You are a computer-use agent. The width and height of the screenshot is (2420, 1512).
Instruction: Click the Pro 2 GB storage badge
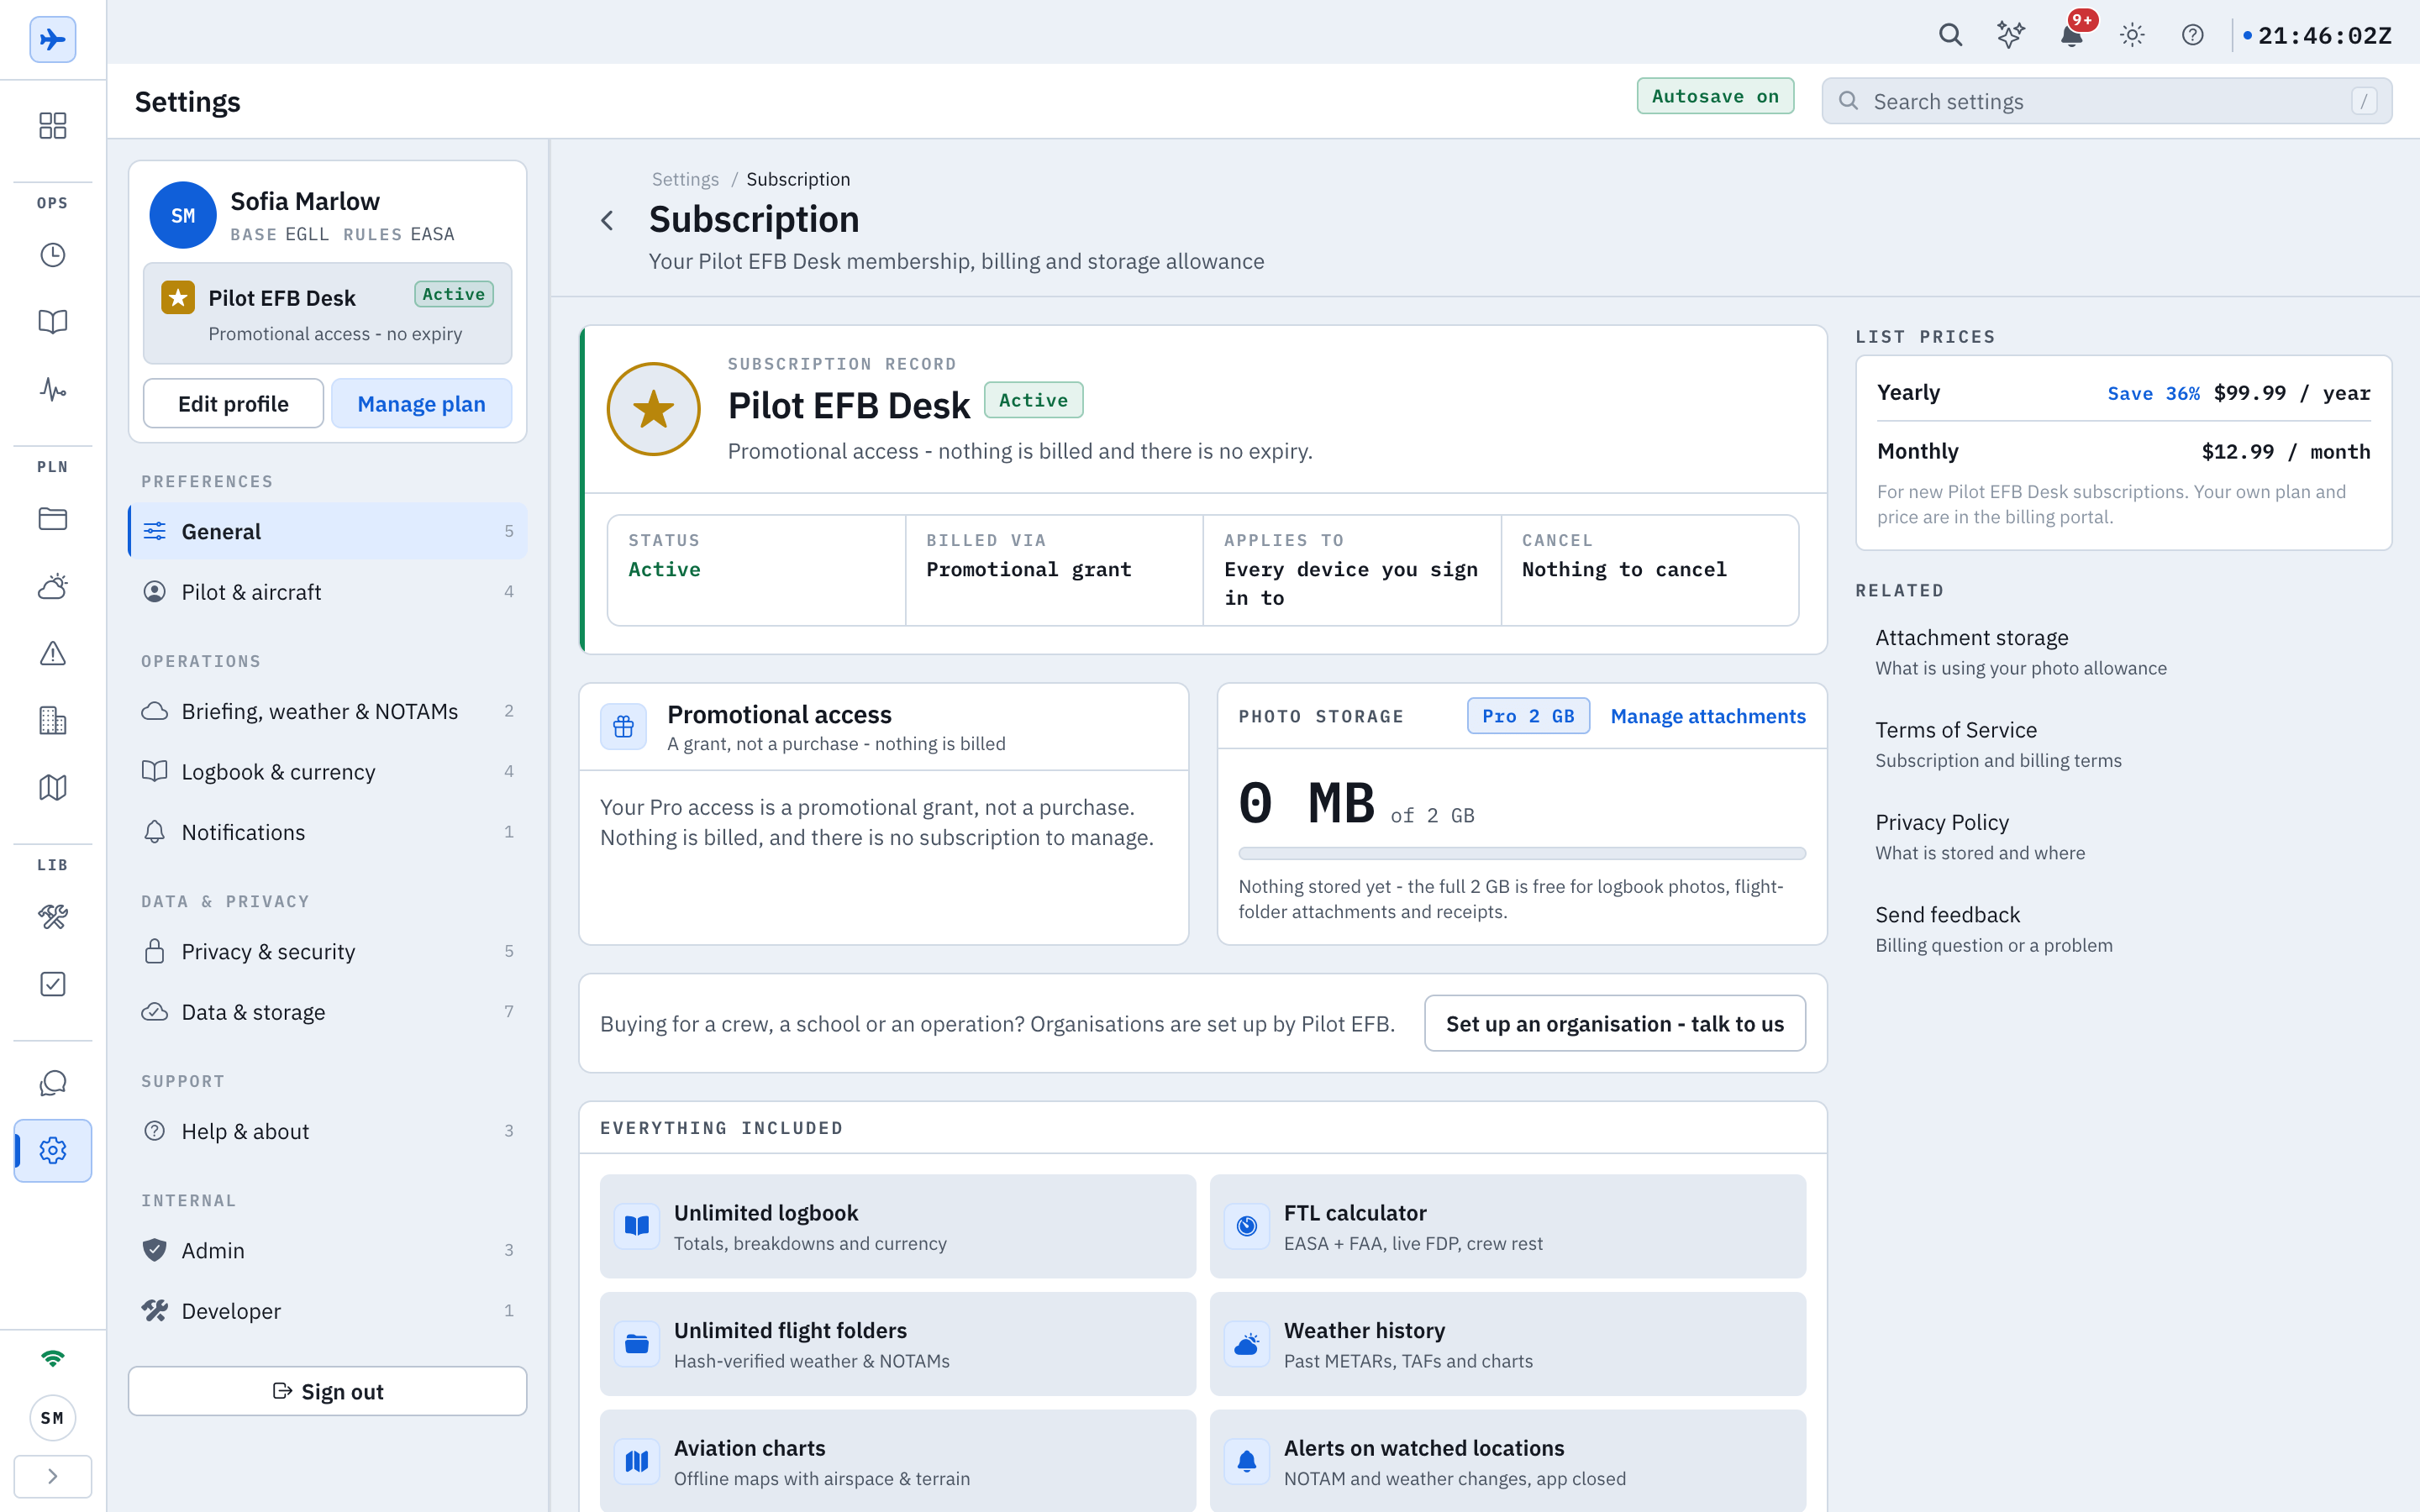1528,716
